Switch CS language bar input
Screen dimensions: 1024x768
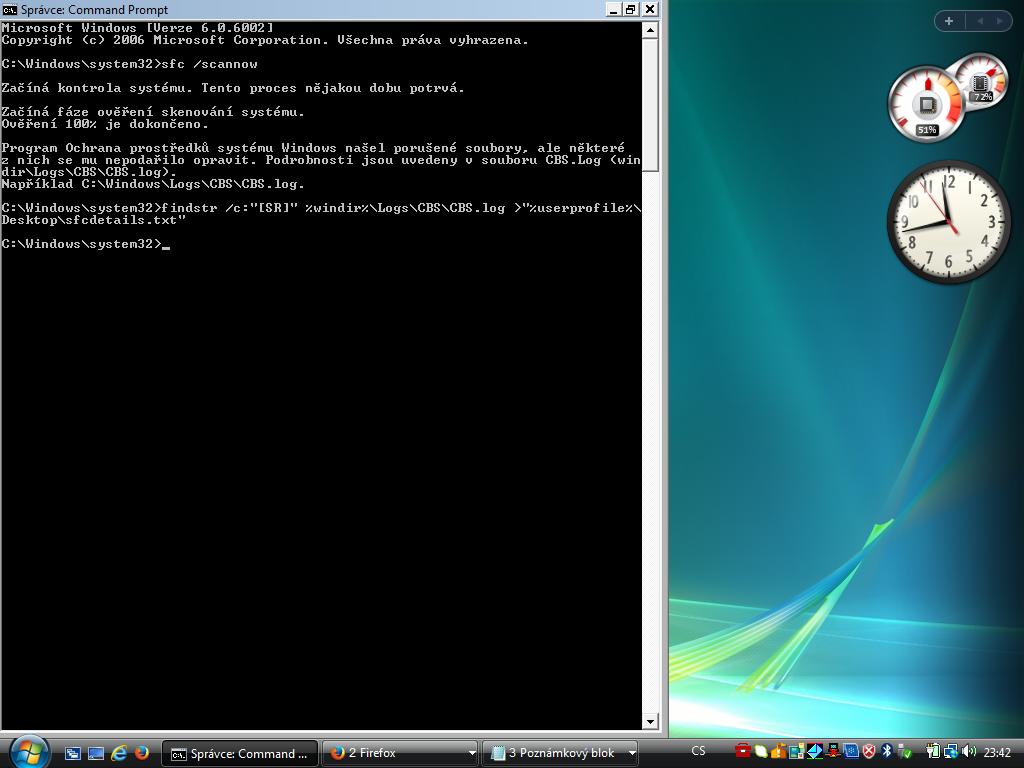coord(698,752)
